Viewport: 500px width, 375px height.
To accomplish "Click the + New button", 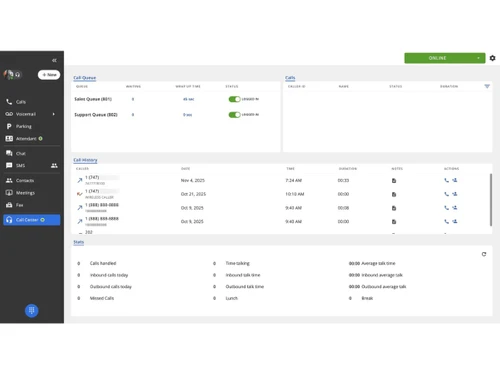I will click(x=49, y=75).
